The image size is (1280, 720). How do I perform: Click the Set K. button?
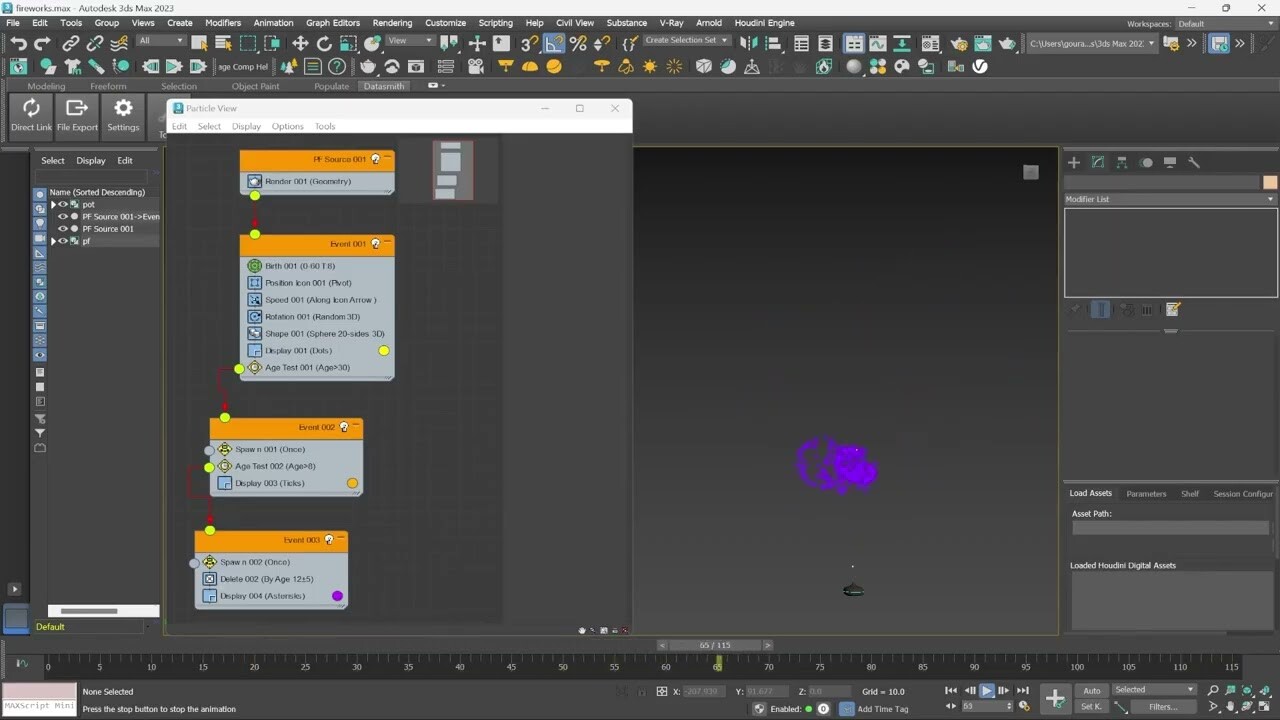click(x=1092, y=707)
